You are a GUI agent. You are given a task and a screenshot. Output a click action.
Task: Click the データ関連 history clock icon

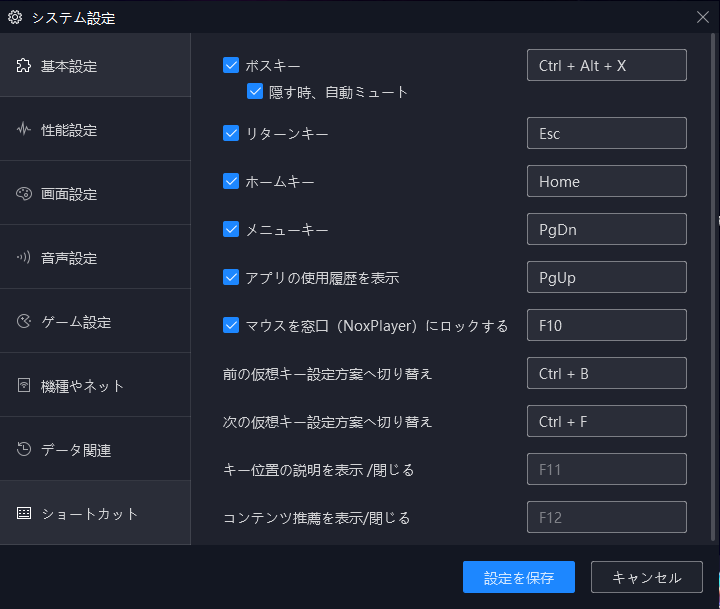click(x=23, y=449)
